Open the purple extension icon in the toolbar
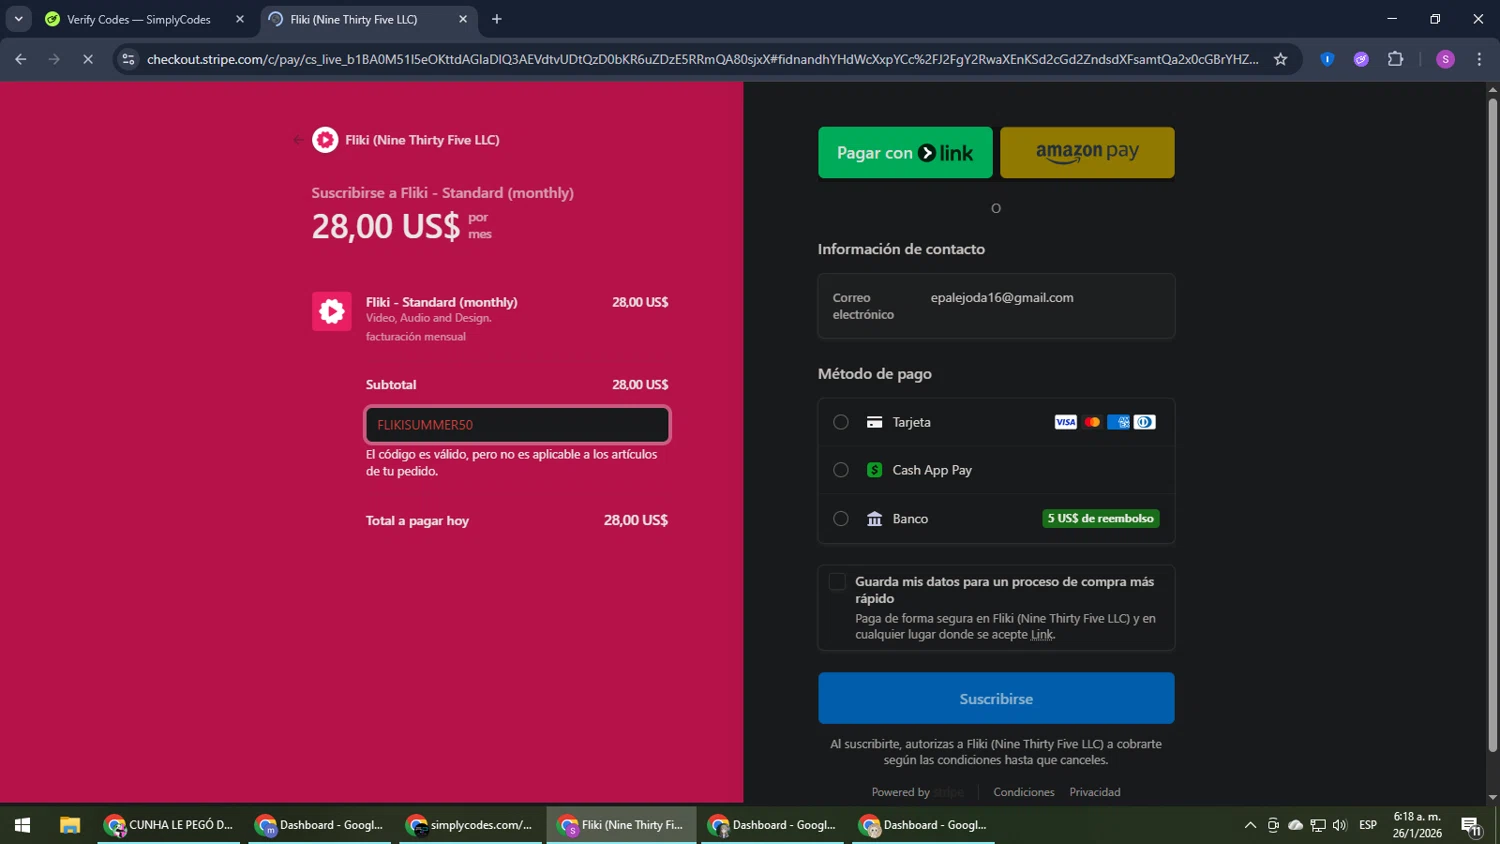 point(1361,59)
